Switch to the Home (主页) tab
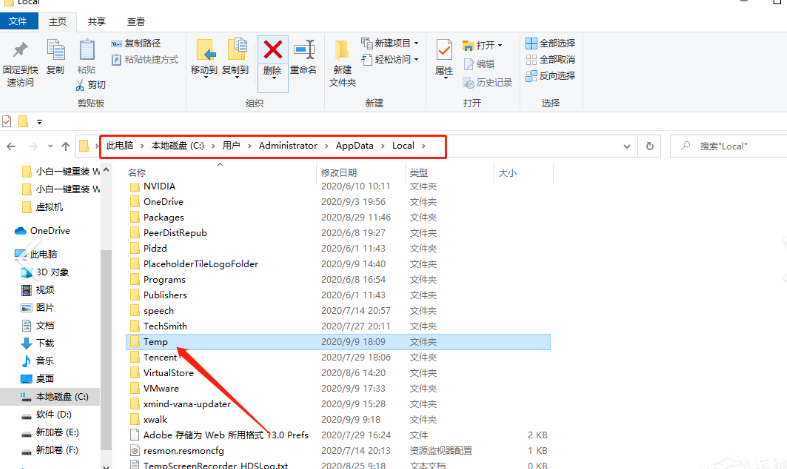787x469 pixels. coord(57,22)
